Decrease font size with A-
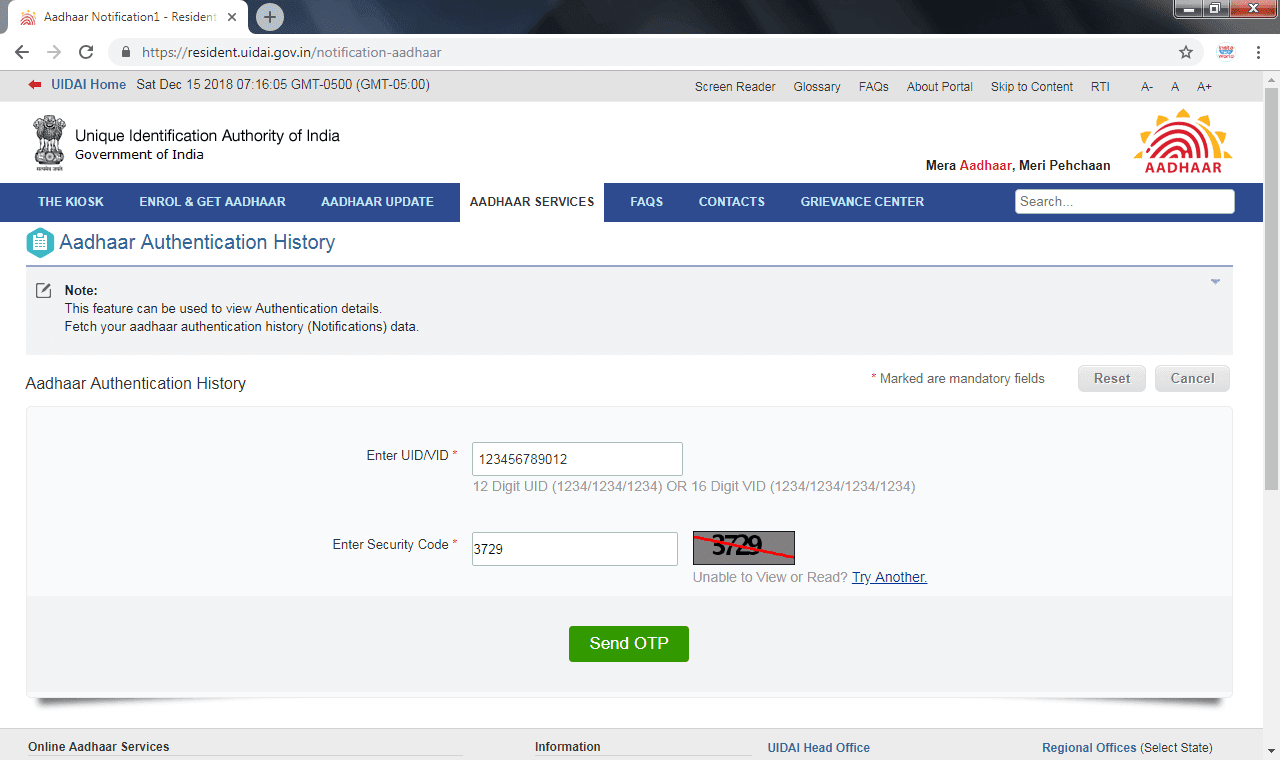The height and width of the screenshot is (760, 1280). pos(1147,87)
